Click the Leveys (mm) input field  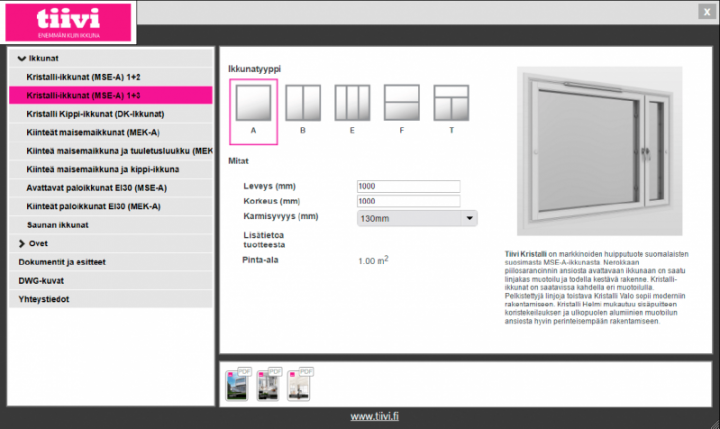pyautogui.click(x=408, y=186)
